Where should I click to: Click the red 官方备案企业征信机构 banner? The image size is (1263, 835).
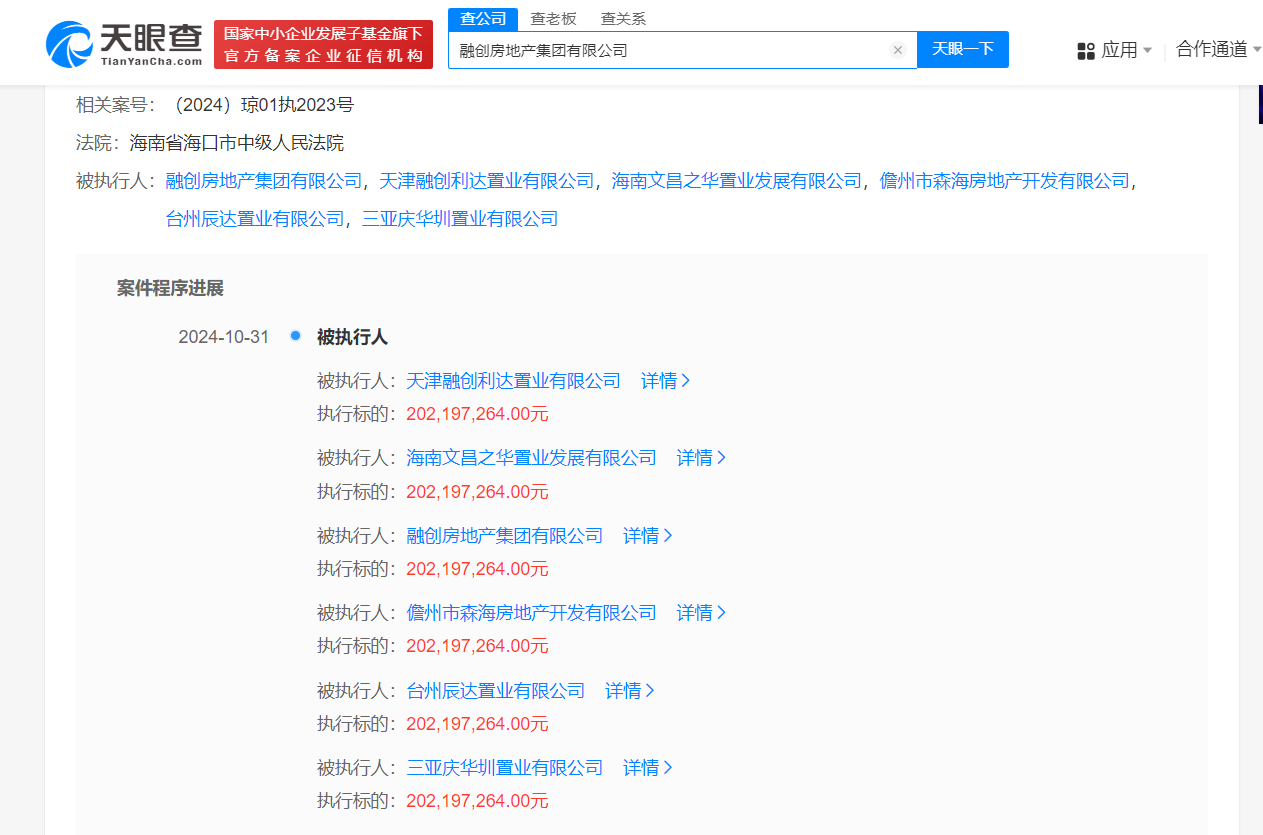[x=323, y=45]
